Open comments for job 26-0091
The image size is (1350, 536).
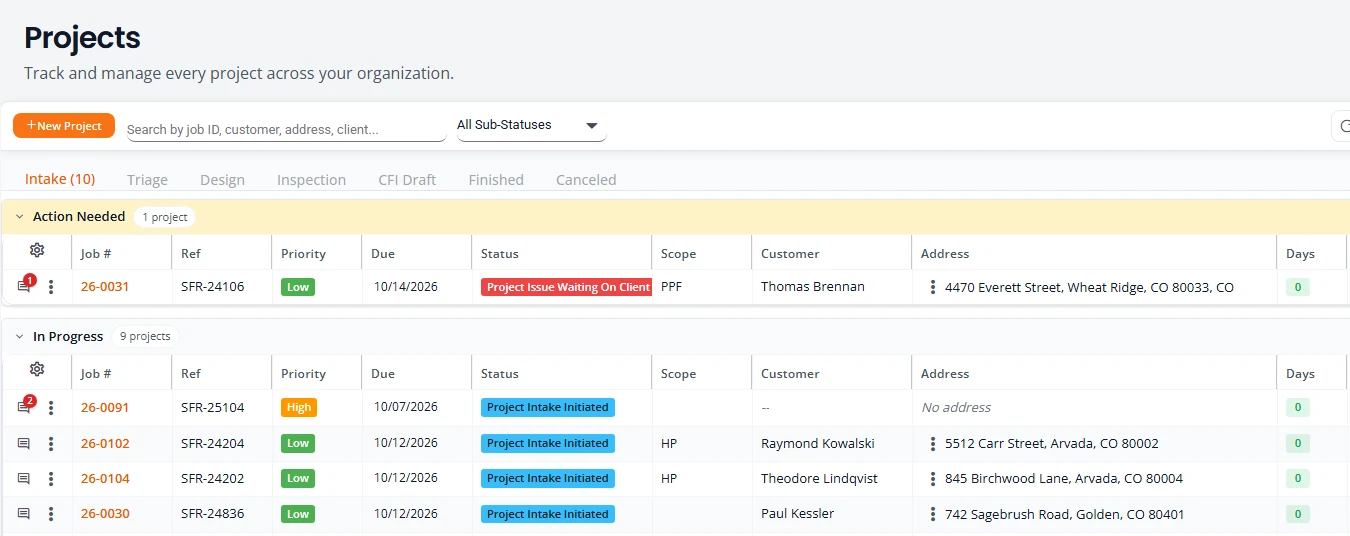coord(24,407)
